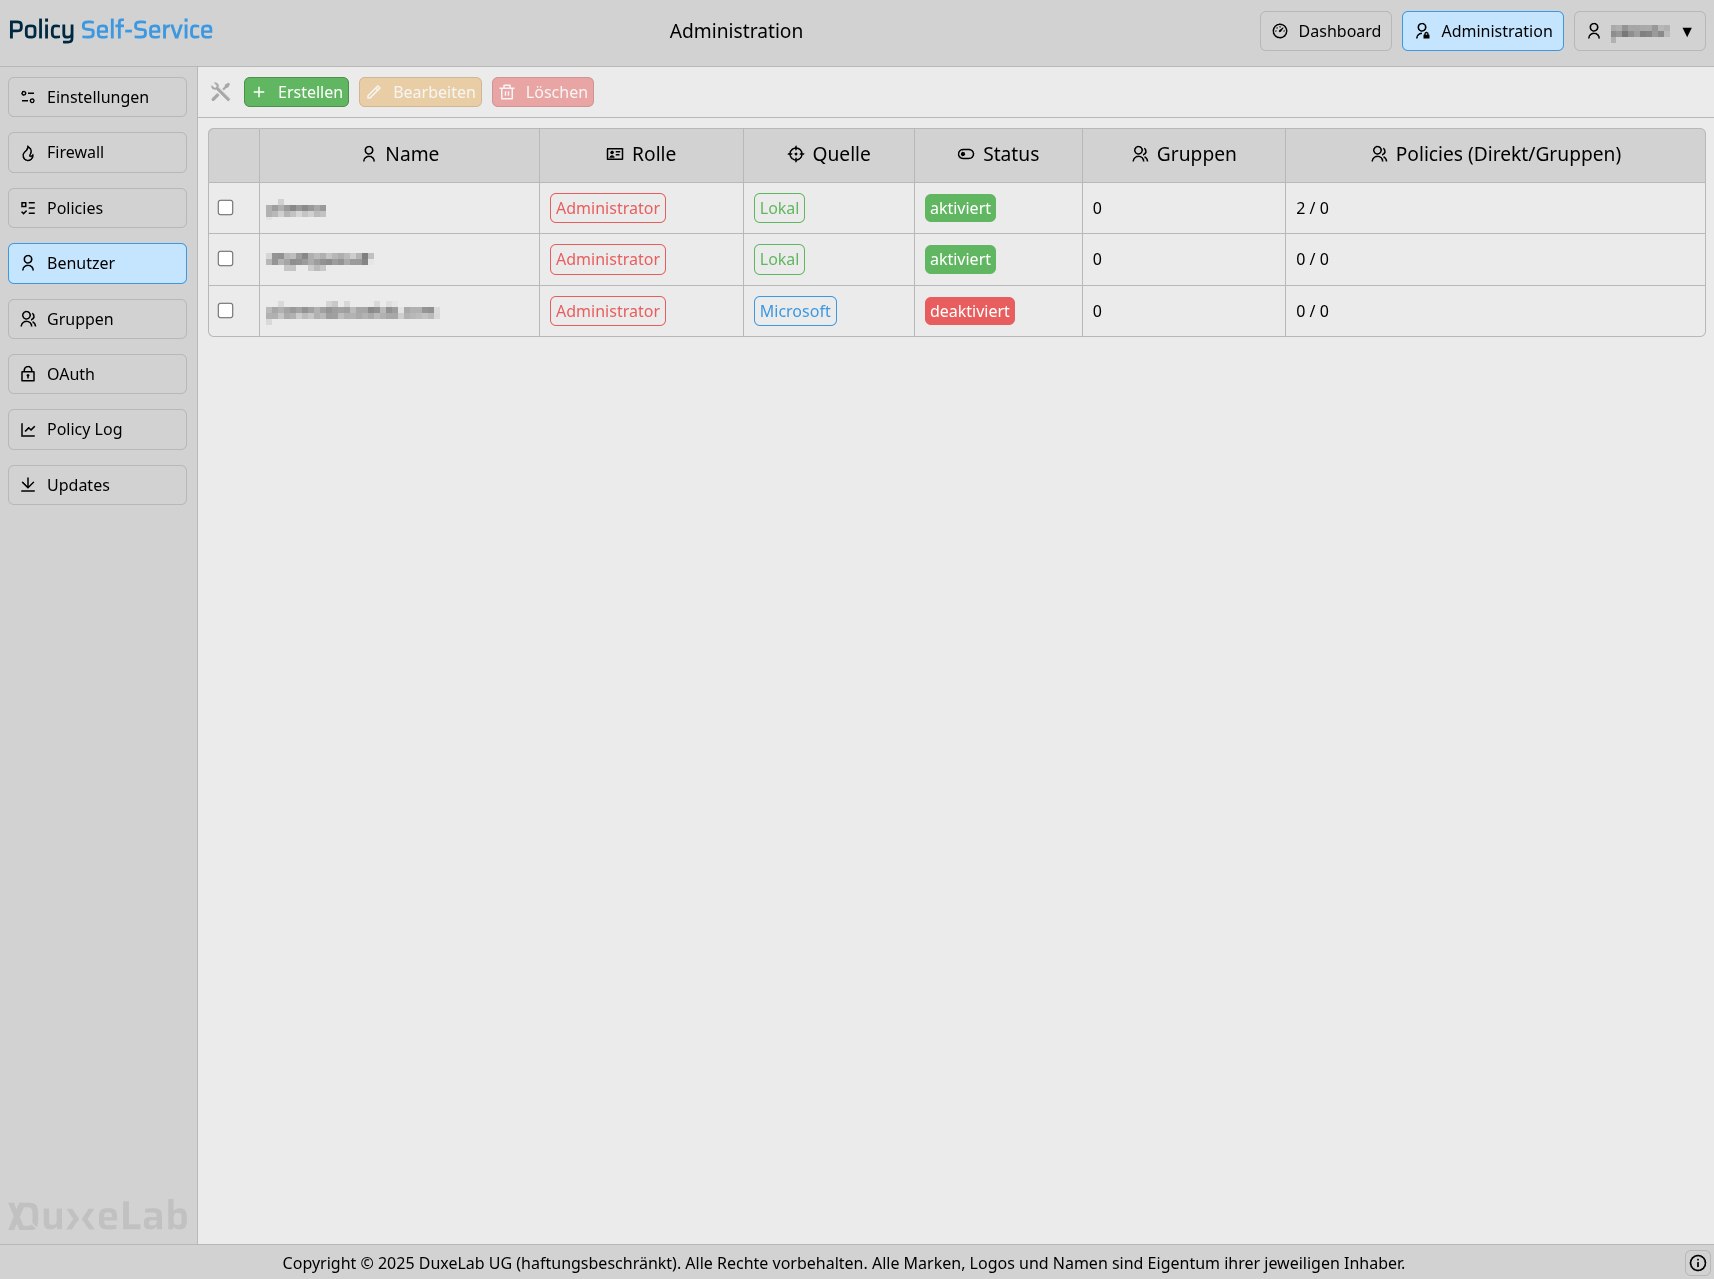1714x1279 pixels.
Task: Open Updates in the sidebar
Action: tap(97, 485)
